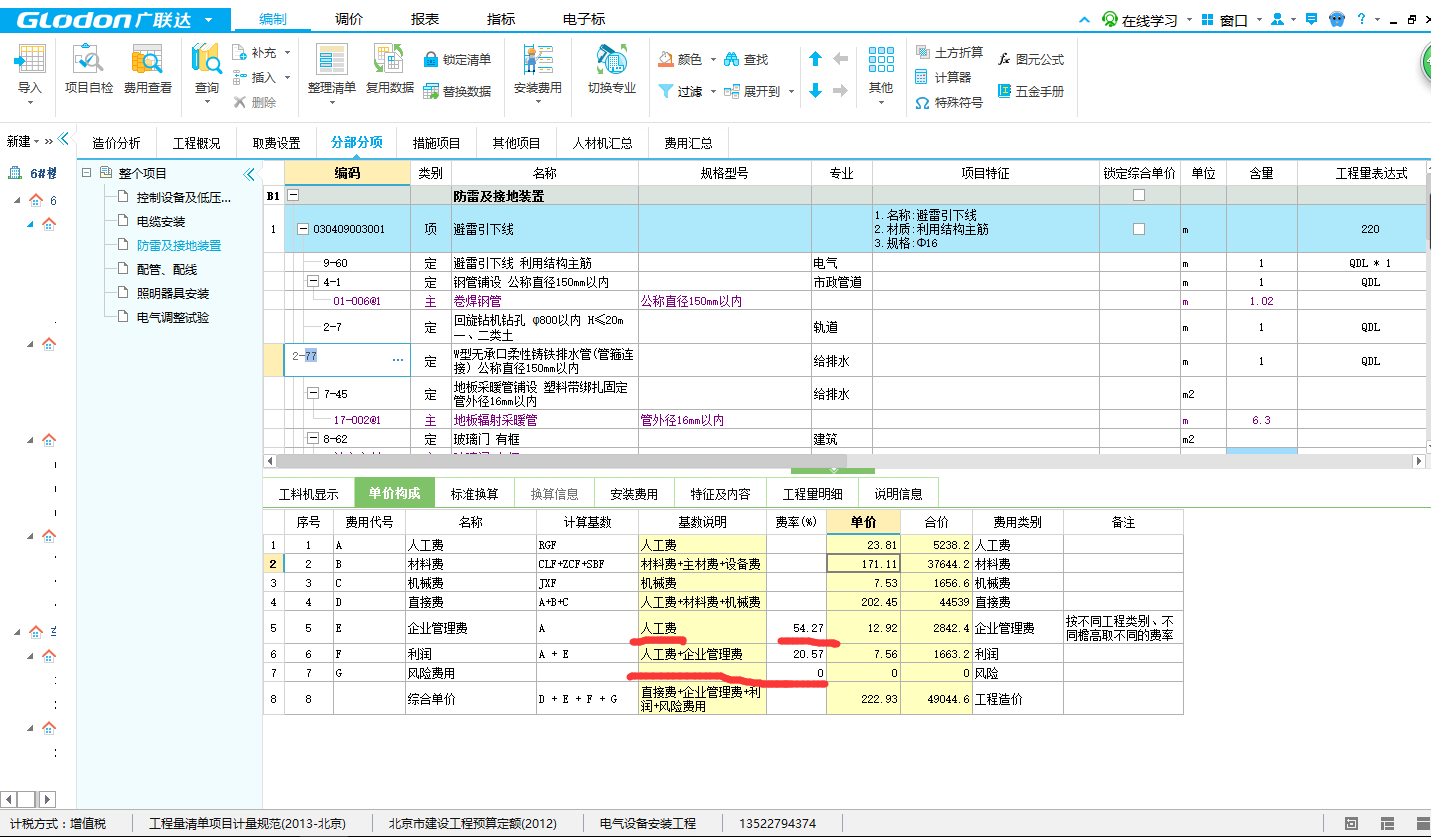Click the horizontal scrollbar of the upper table
The image size is (1431, 837).
tap(560, 460)
